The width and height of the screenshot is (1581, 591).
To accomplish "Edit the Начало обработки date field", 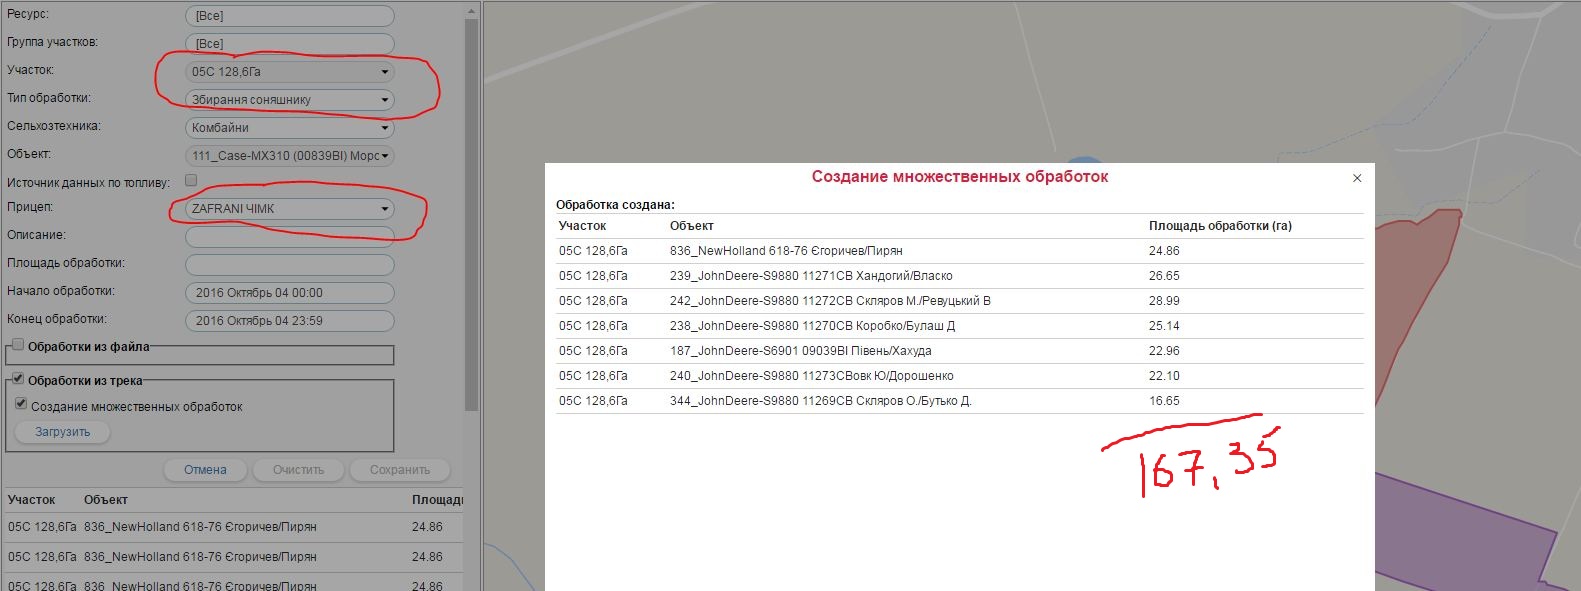I will (289, 293).
